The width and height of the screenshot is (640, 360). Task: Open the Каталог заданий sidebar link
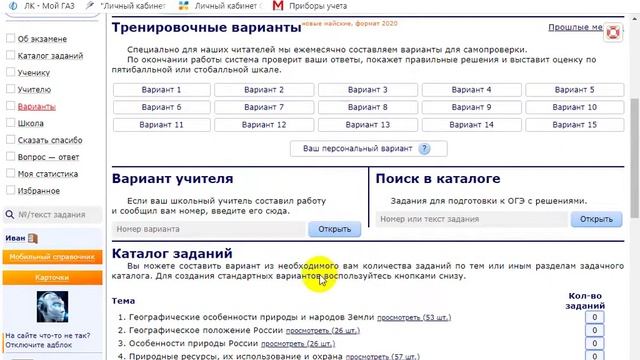[50, 56]
